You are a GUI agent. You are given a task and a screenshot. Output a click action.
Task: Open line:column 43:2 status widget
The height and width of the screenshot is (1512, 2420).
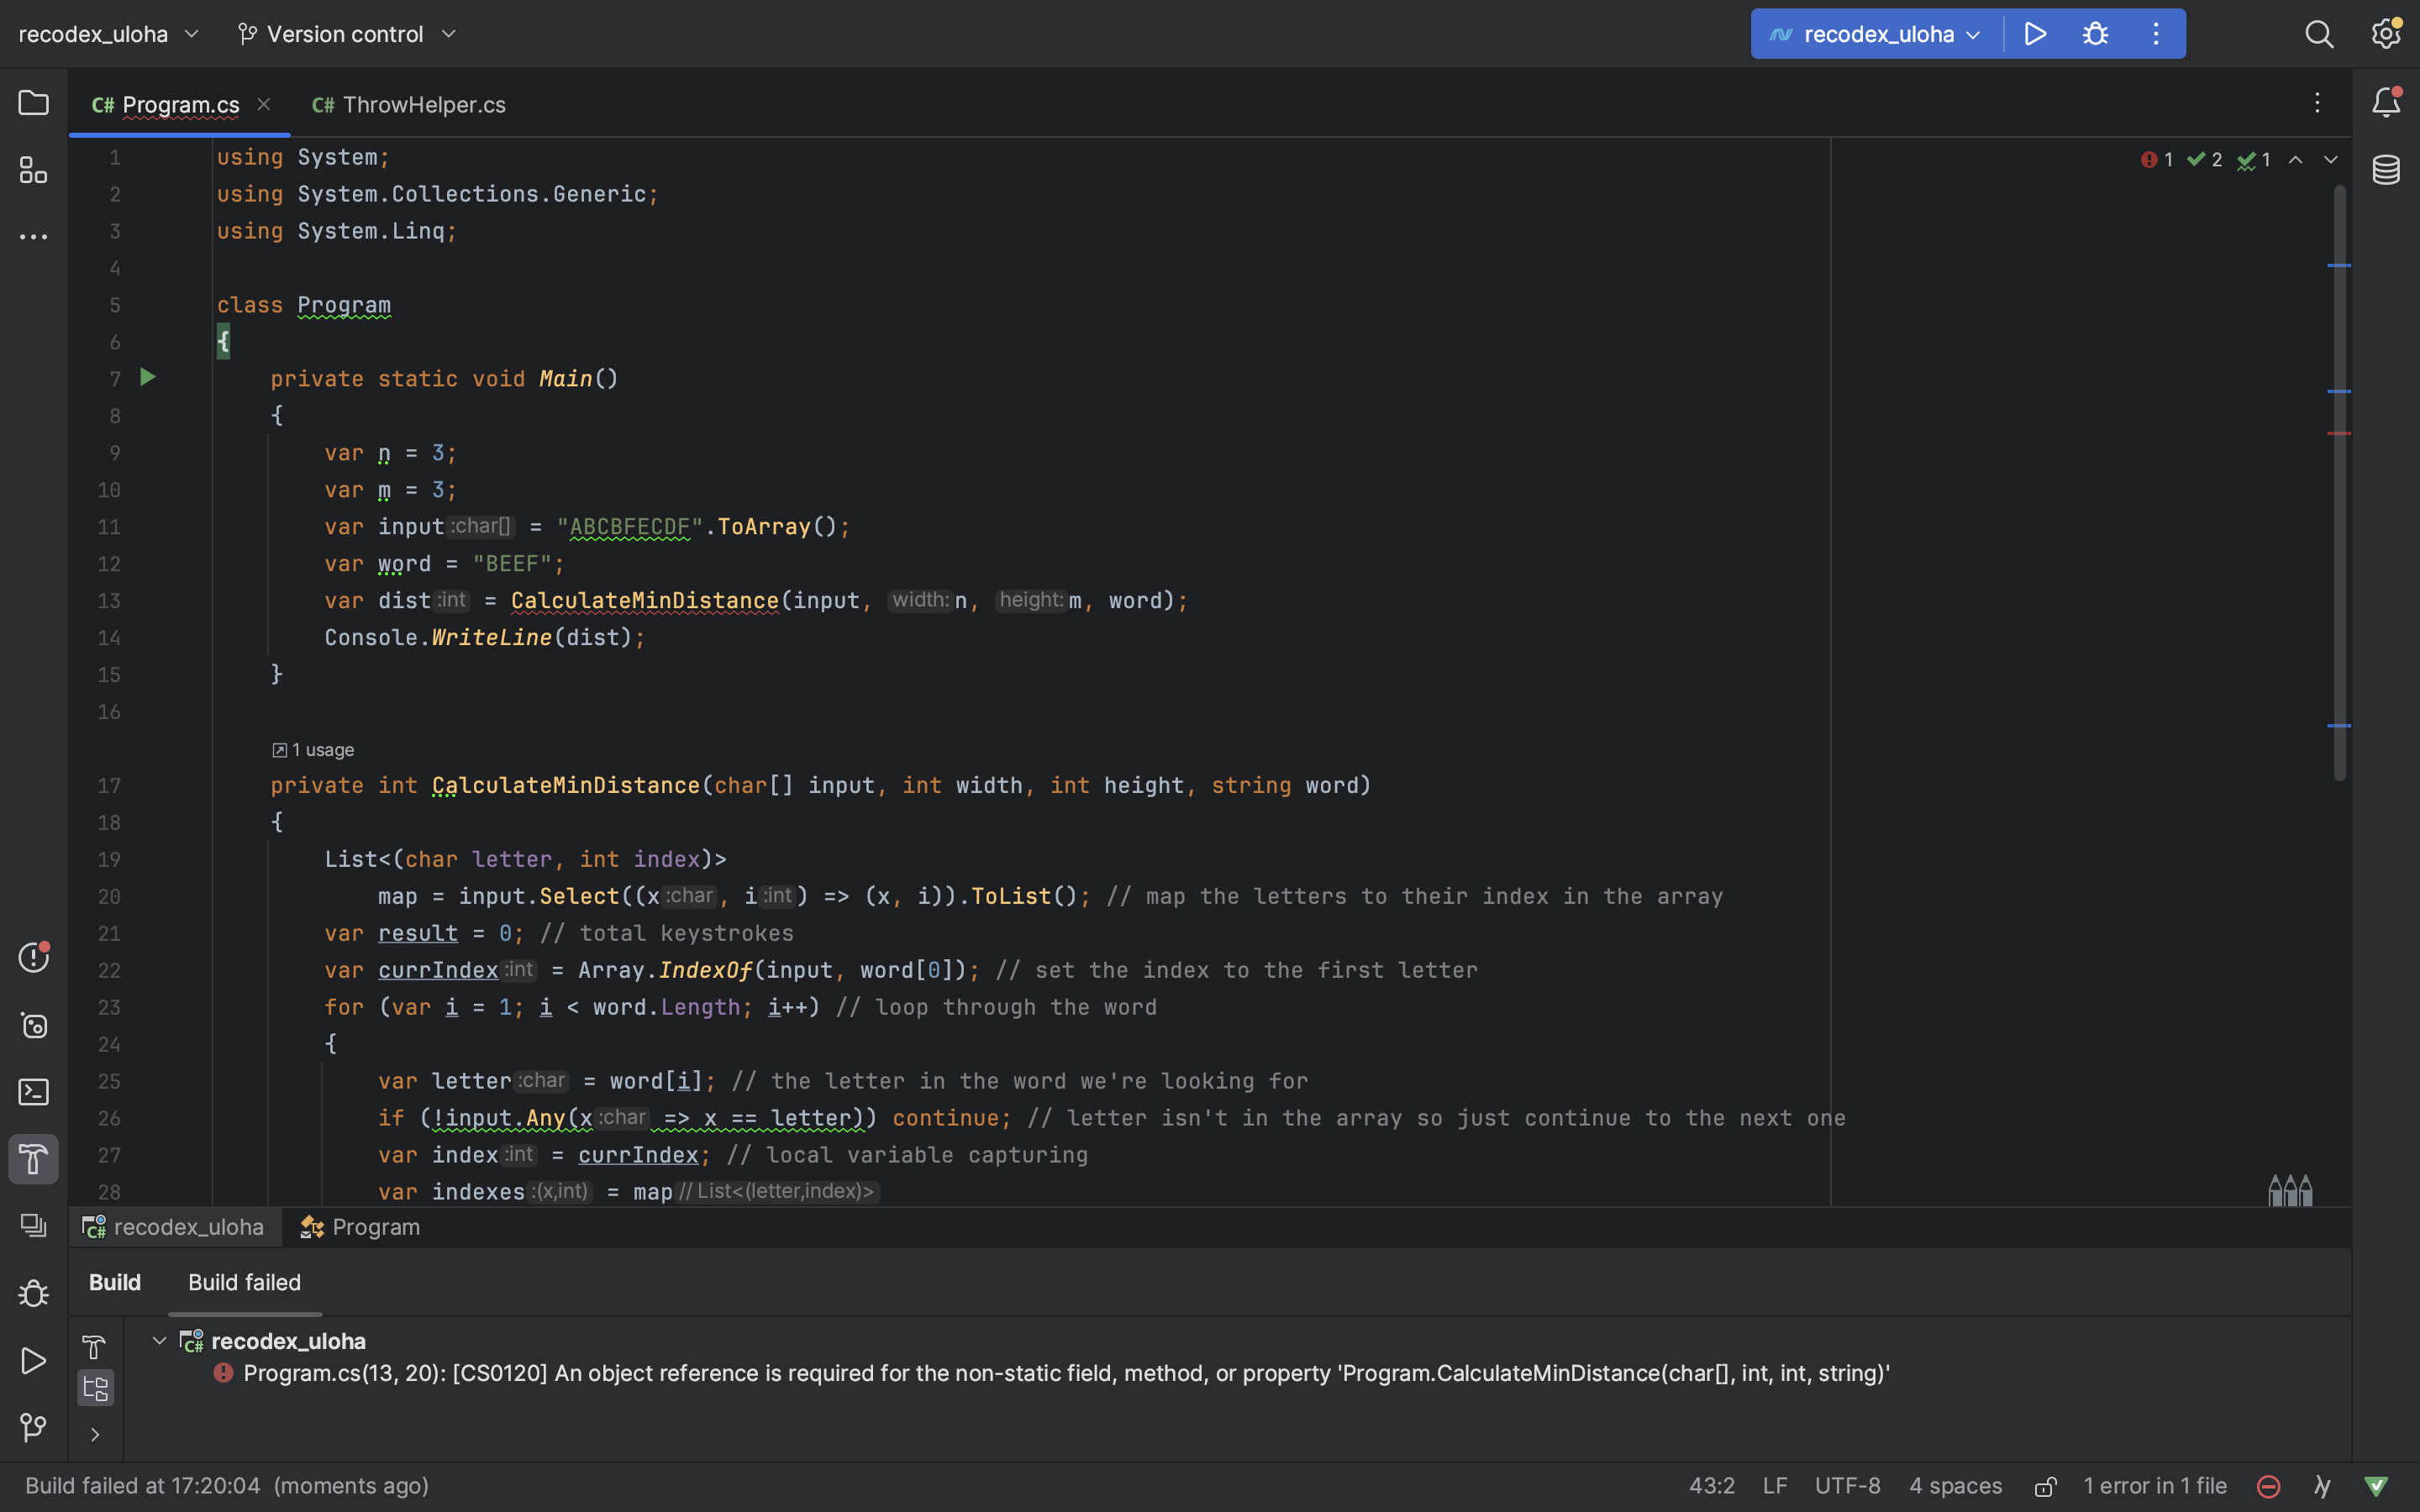1711,1486
